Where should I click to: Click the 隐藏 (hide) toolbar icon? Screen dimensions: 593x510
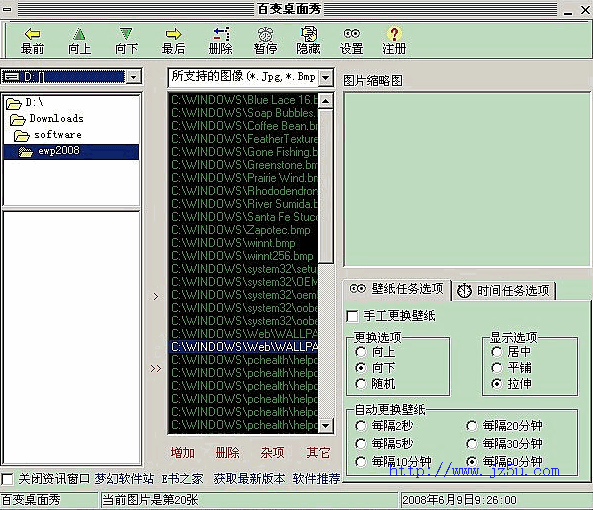(309, 34)
